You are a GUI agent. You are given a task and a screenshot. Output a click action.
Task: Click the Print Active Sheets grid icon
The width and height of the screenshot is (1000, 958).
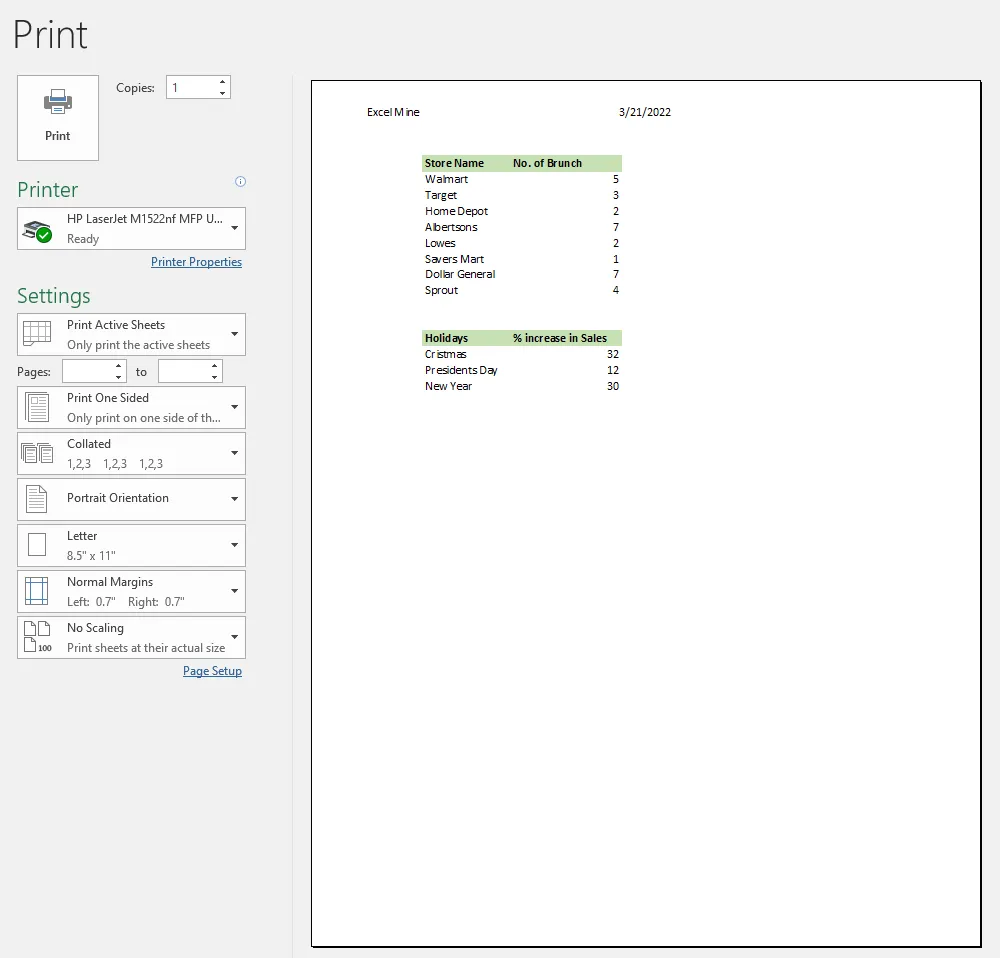click(37, 334)
